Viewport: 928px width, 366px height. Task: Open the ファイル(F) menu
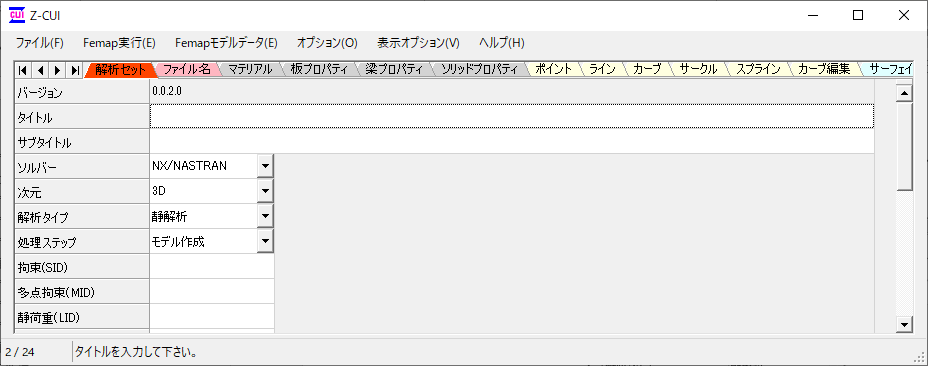tap(40, 43)
